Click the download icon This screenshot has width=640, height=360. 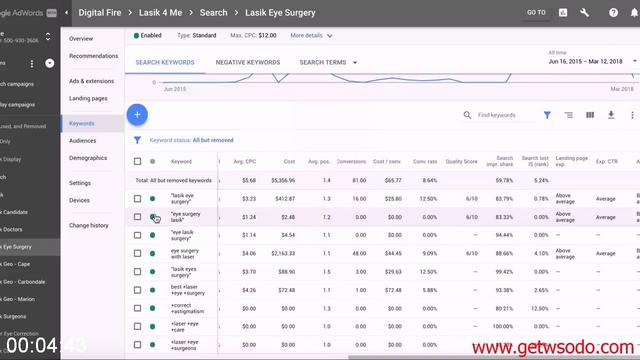point(611,115)
